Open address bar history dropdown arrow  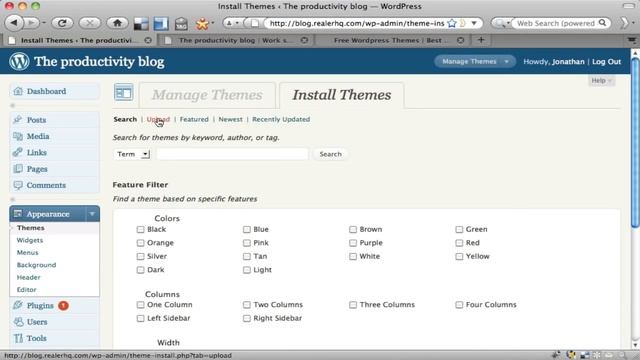pyautogui.click(x=474, y=23)
